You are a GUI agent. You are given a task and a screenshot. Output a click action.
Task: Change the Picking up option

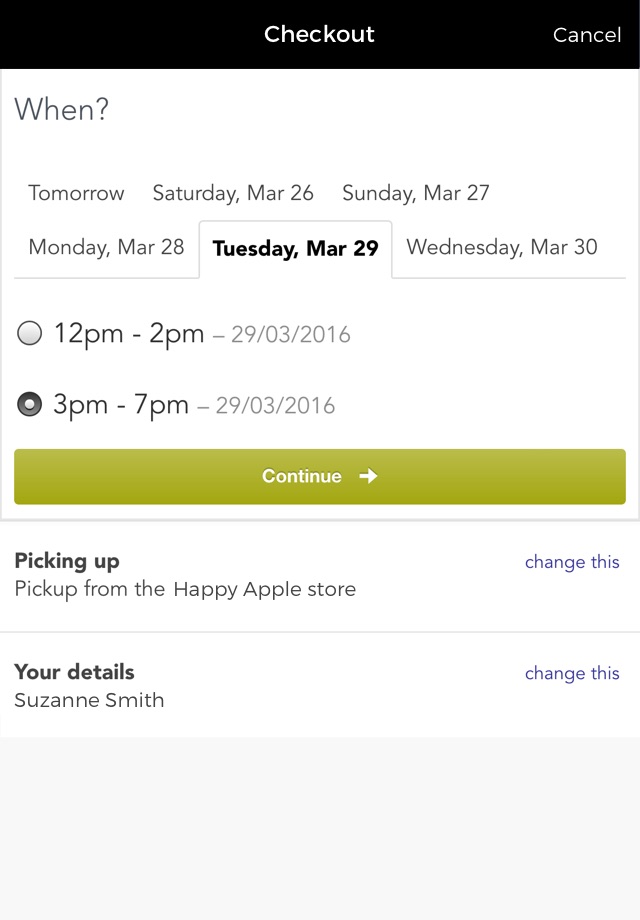[x=572, y=562]
